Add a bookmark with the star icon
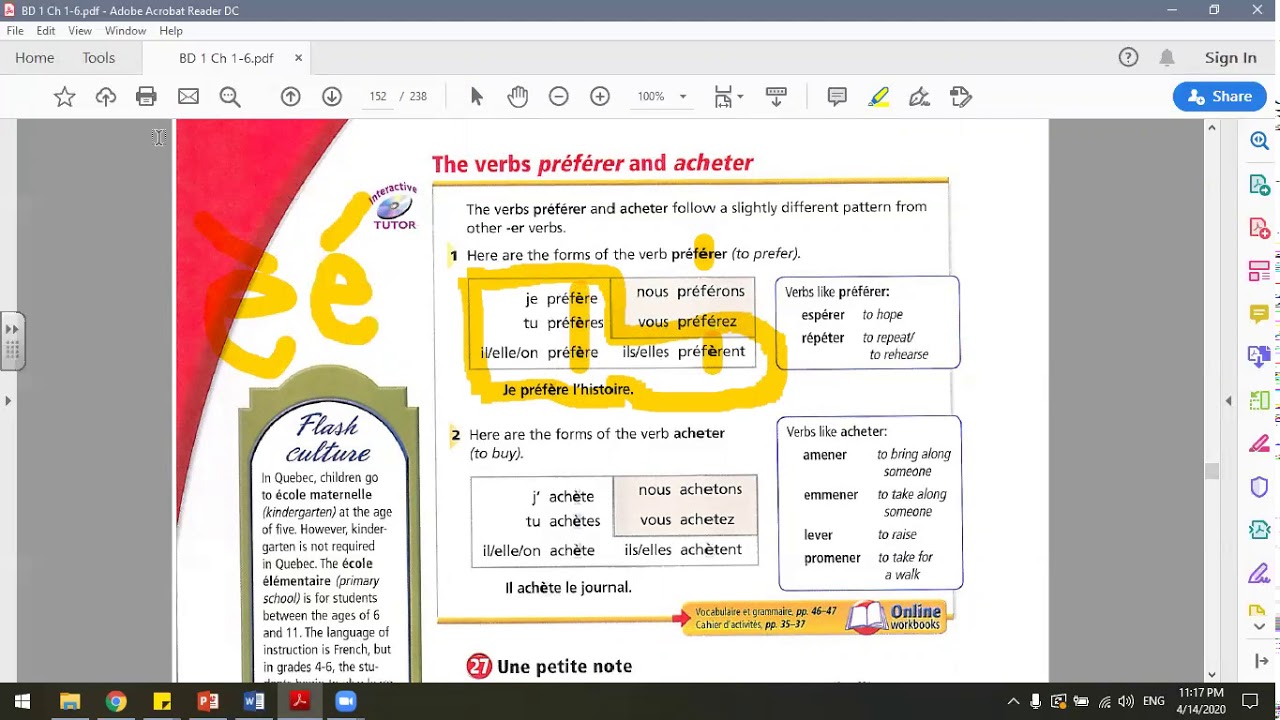Screen dimensions: 1280x720 (x=65, y=97)
